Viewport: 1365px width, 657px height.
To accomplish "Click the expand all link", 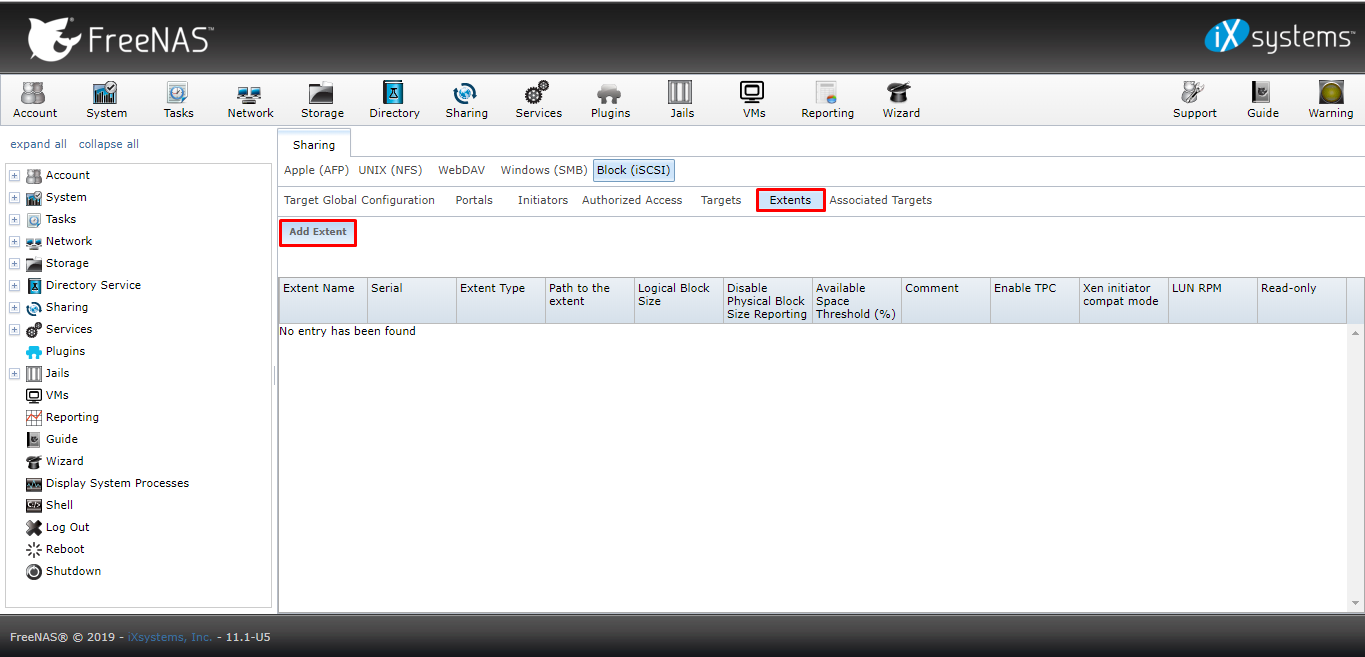I will [39, 144].
